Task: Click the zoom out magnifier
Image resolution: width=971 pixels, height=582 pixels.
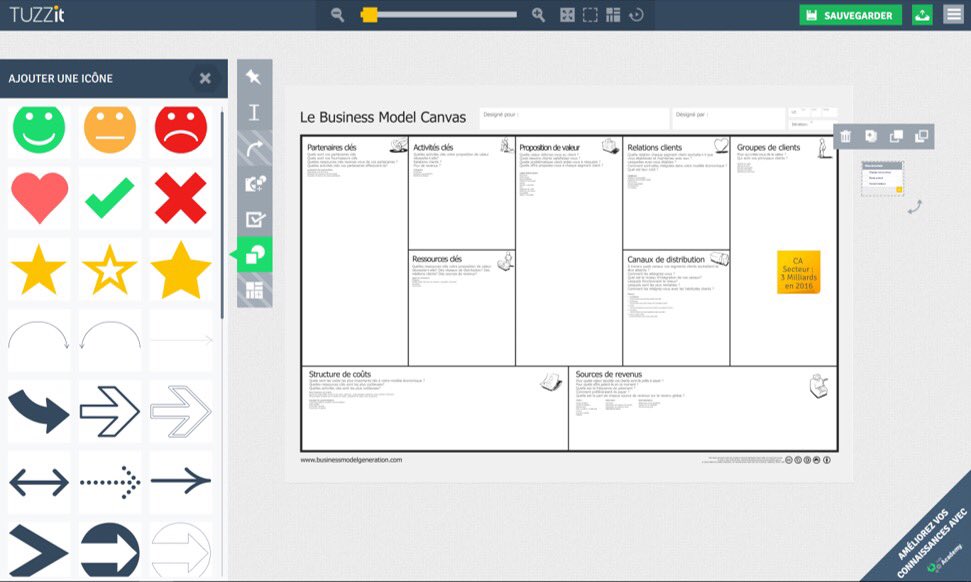Action: [x=338, y=15]
